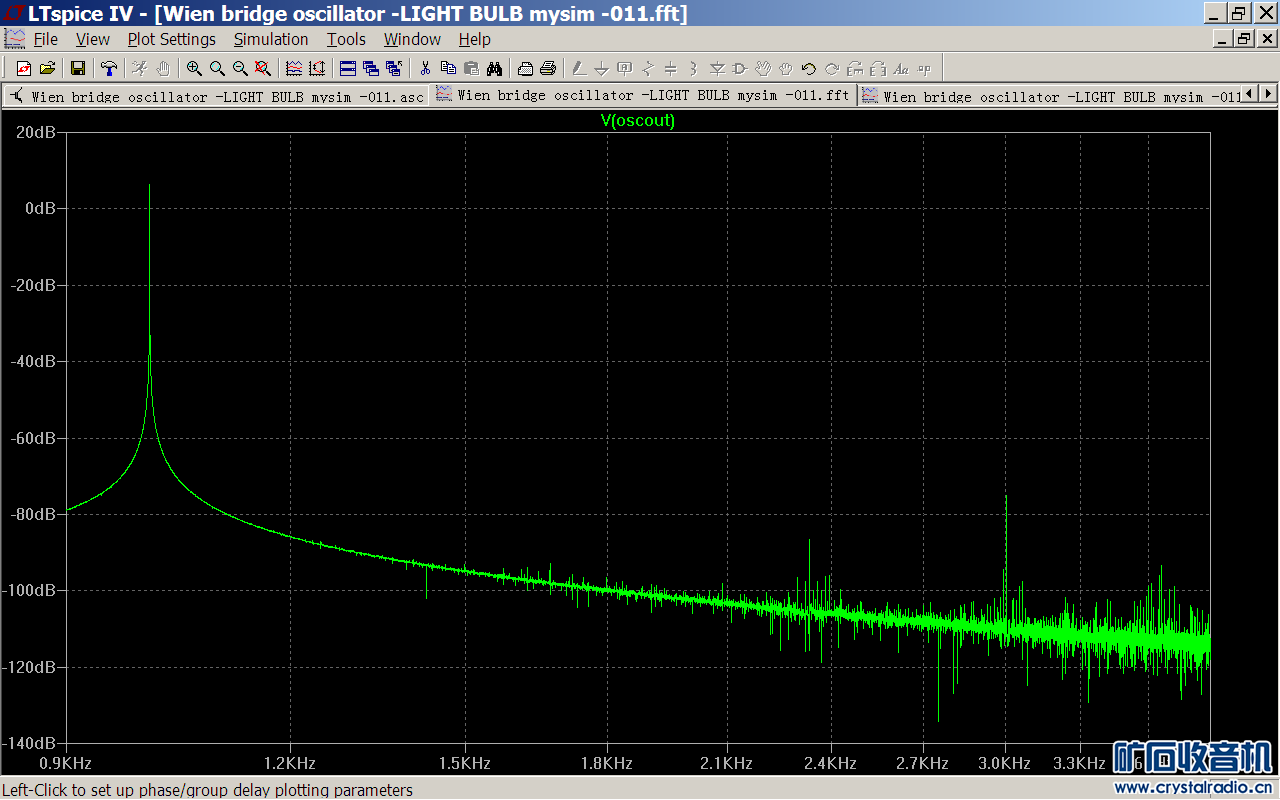1280x800 pixels.
Task: Tile windows using the tile toolbar icon
Action: point(348,68)
